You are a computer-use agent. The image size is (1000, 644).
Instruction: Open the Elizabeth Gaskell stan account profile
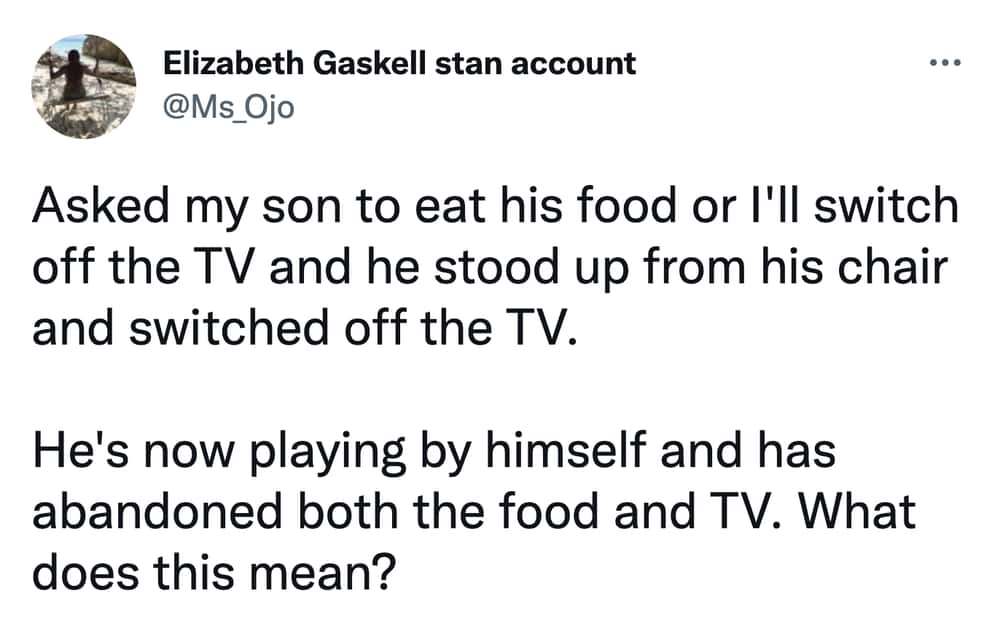coord(400,64)
